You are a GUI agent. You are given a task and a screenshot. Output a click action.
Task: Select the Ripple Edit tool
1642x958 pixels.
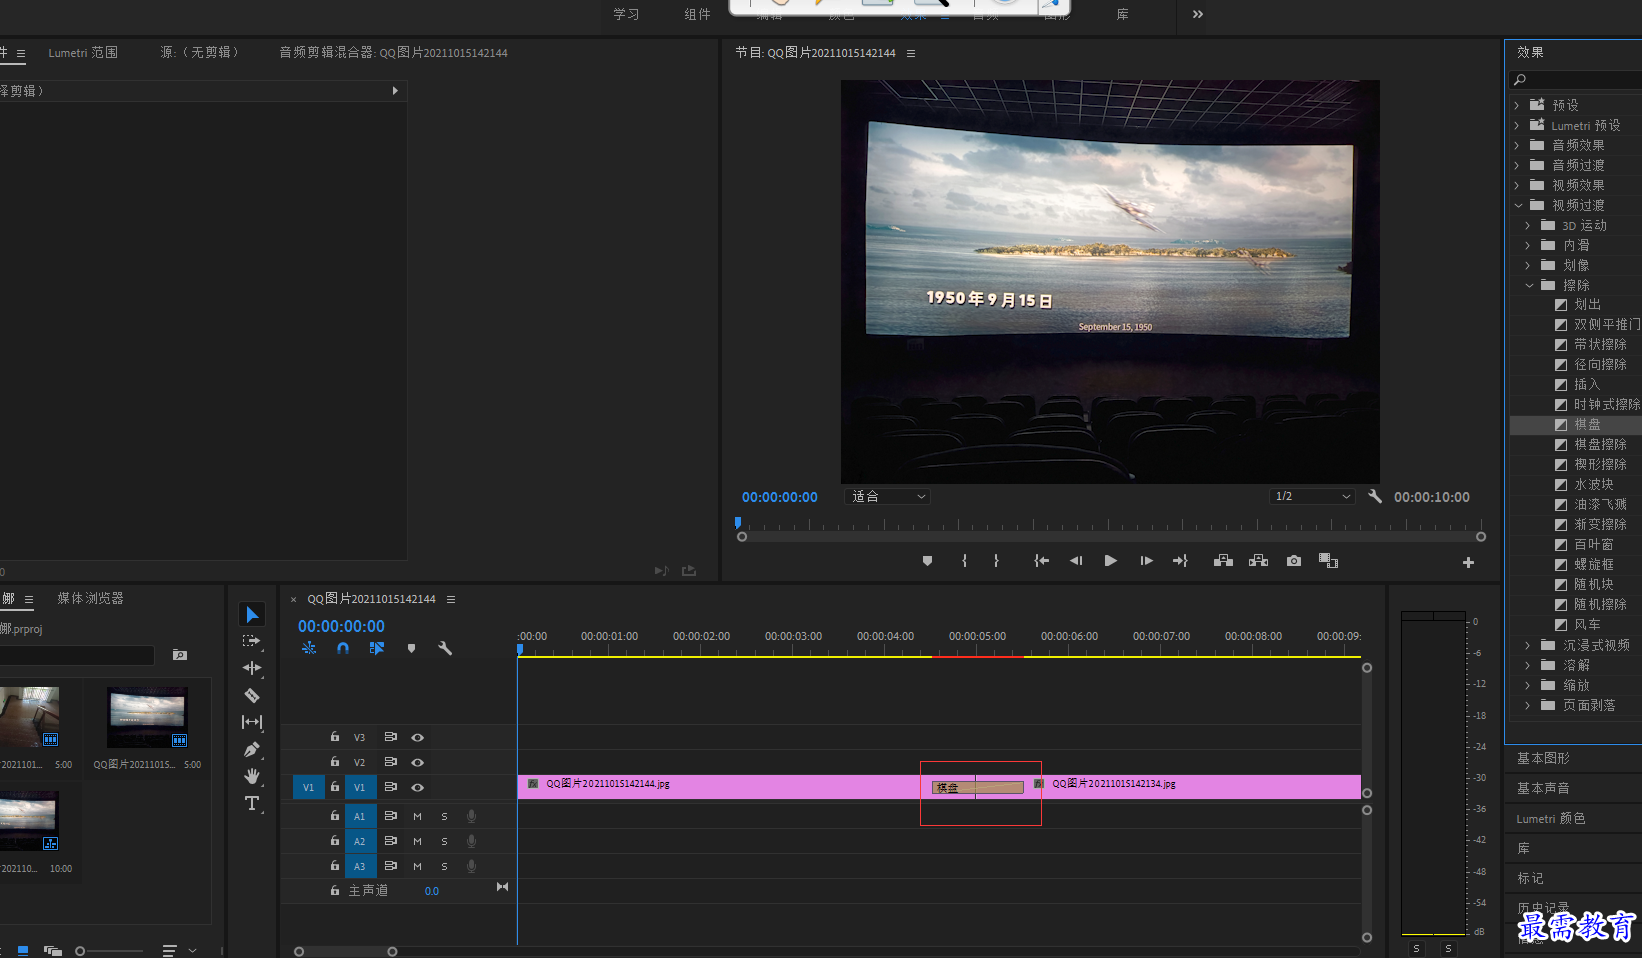tap(252, 668)
